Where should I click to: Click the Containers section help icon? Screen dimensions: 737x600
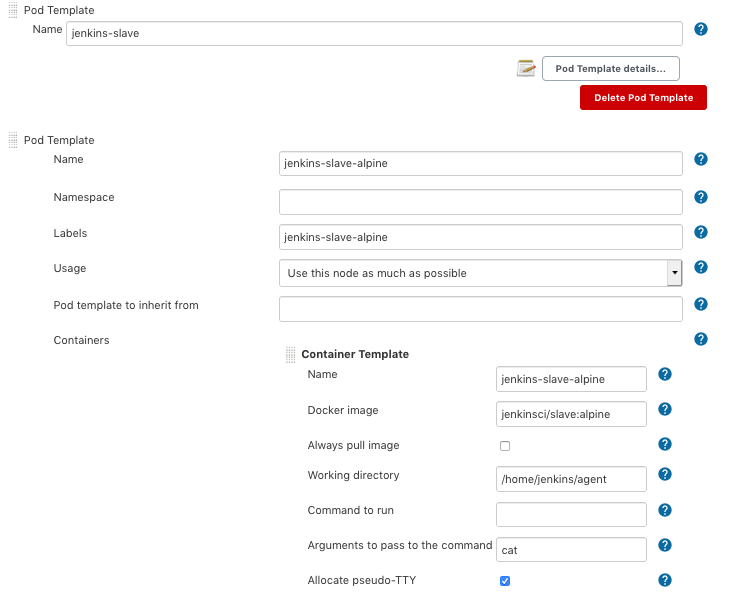point(700,339)
